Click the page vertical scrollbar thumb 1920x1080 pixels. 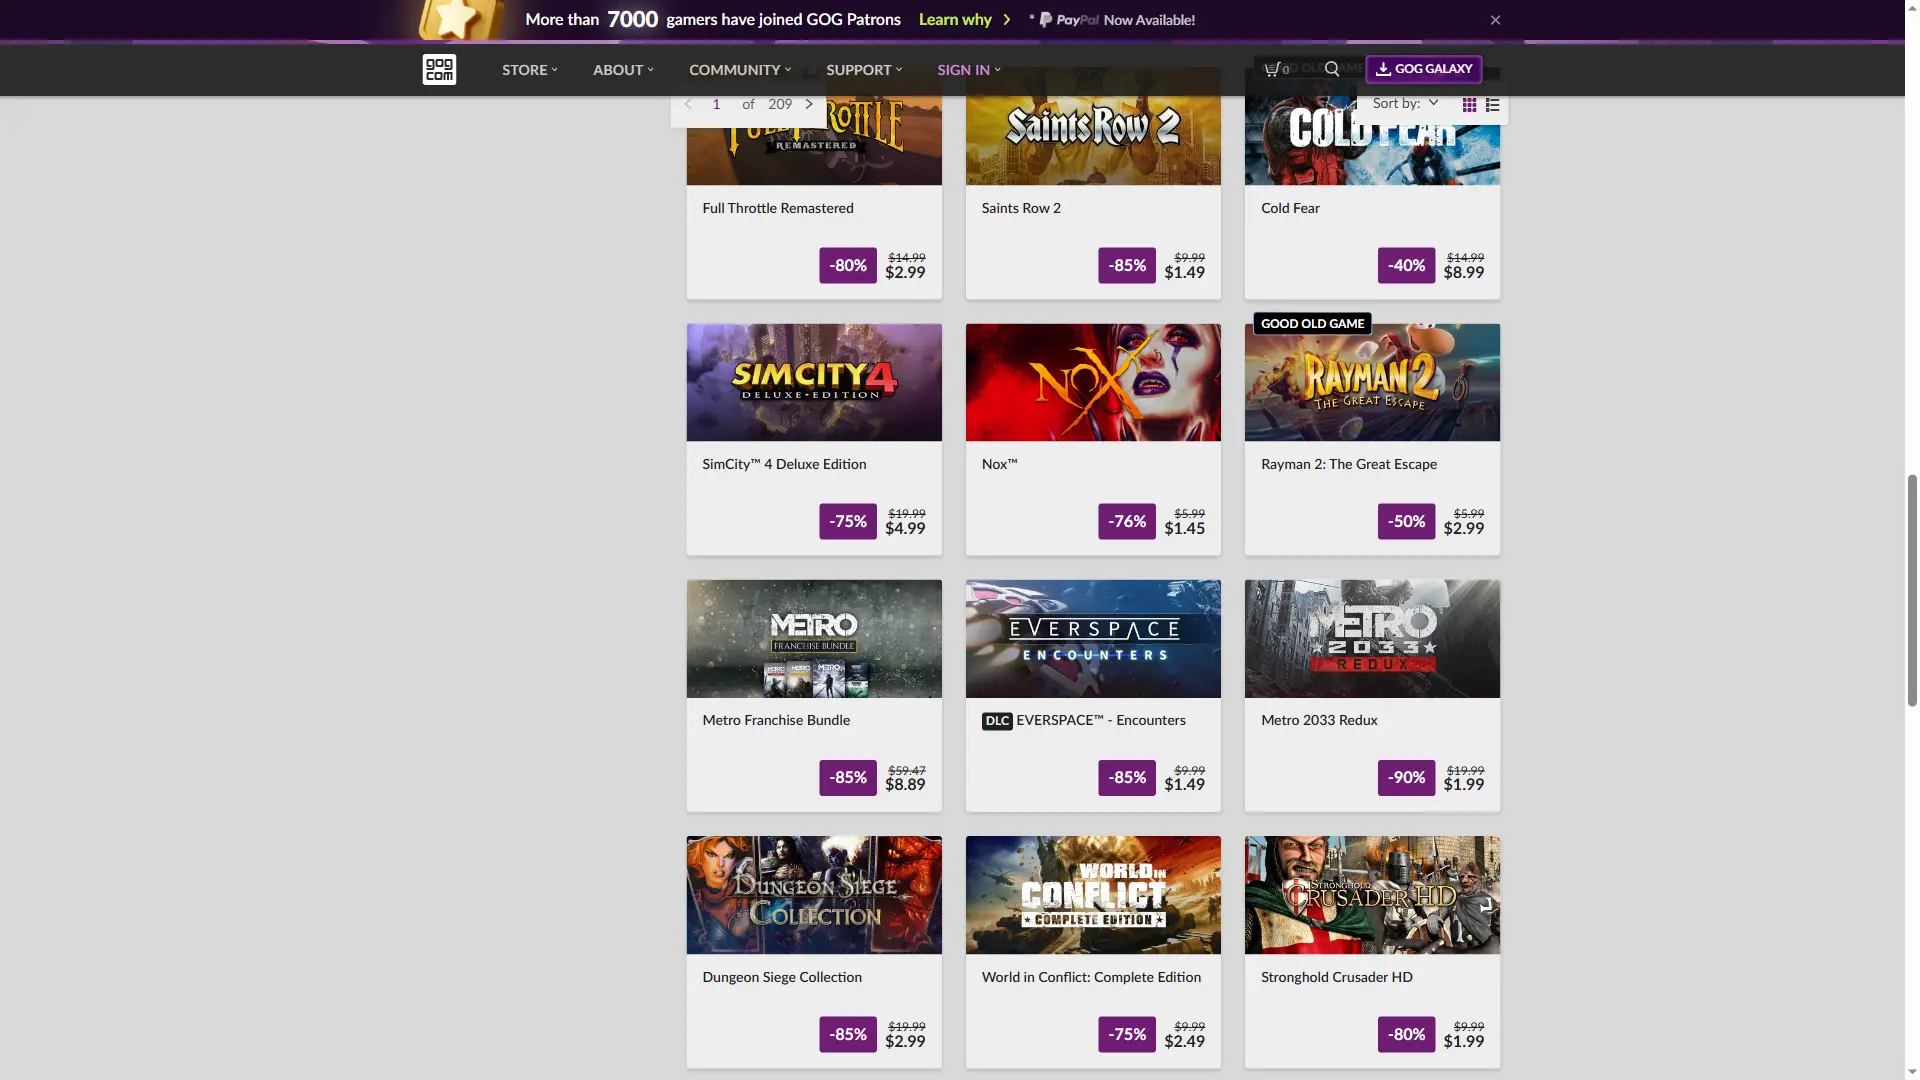pos(1912,590)
